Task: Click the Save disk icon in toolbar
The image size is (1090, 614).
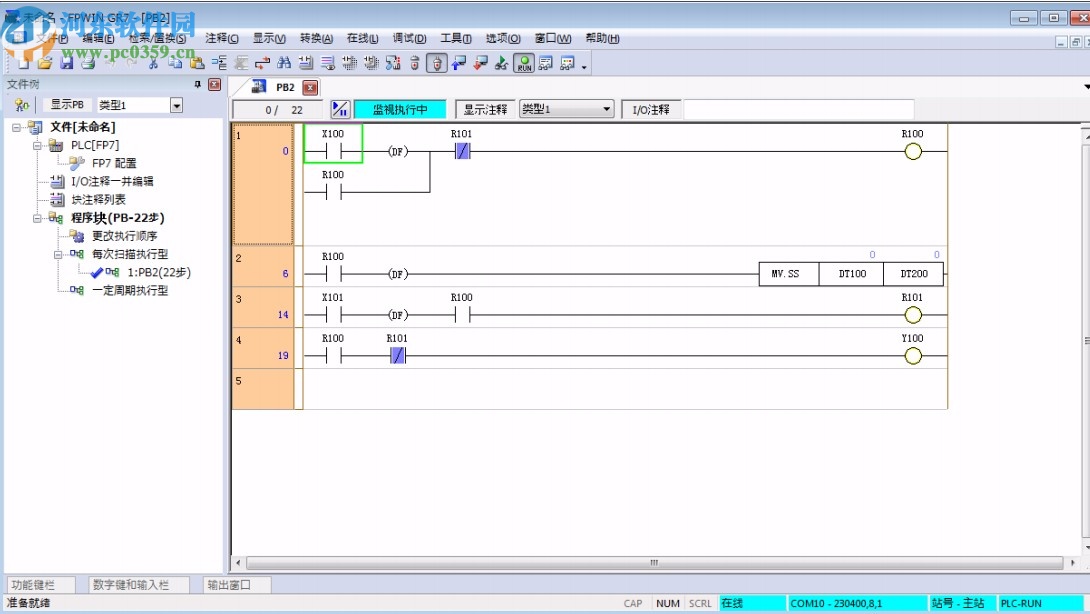Action: point(67,63)
